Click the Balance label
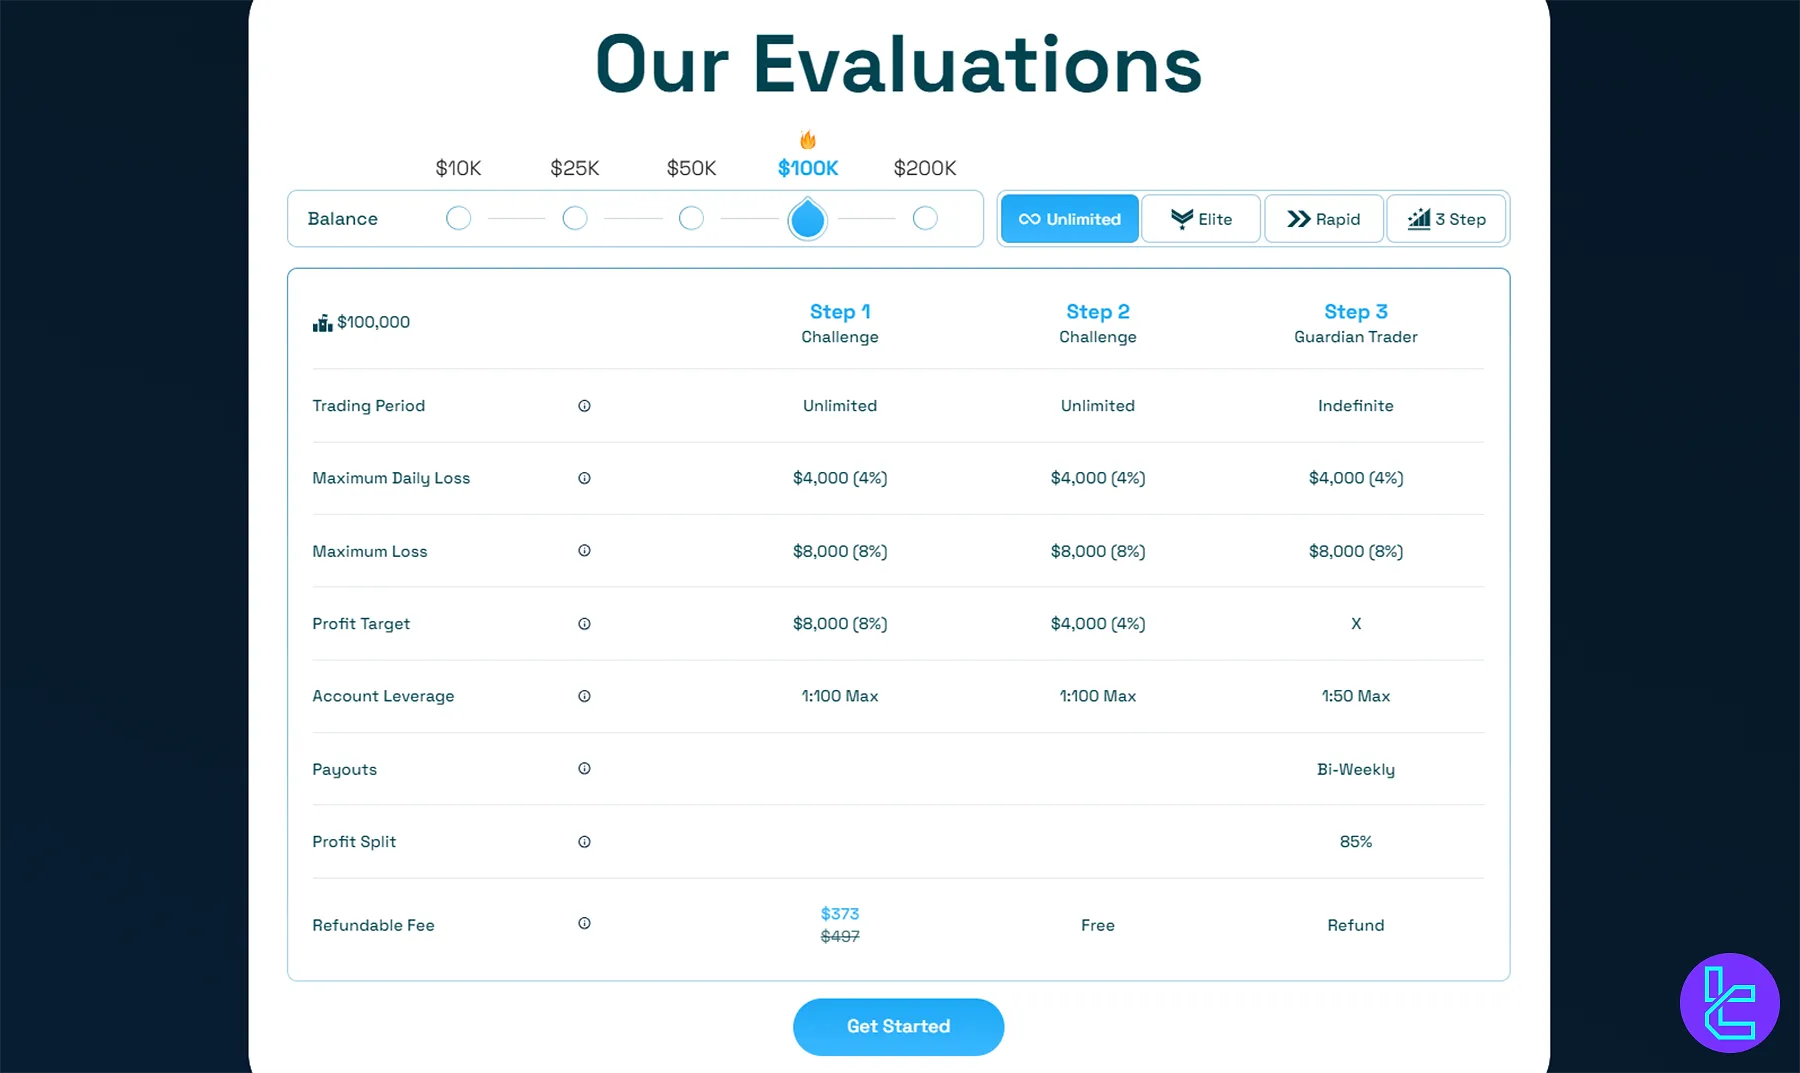Image resolution: width=1800 pixels, height=1073 pixels. click(x=343, y=219)
